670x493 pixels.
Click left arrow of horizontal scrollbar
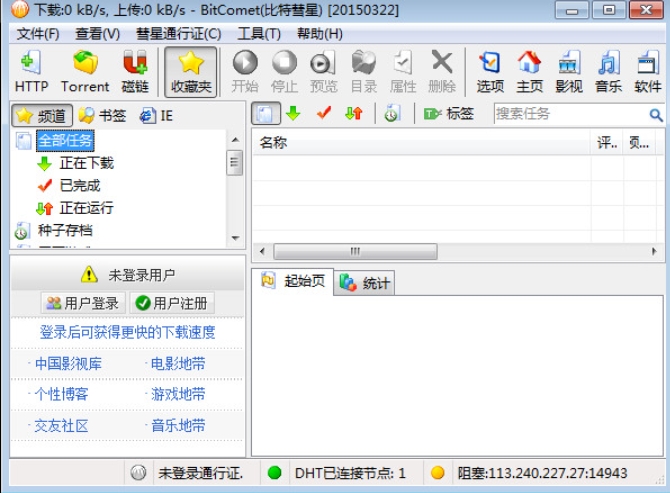[262, 251]
